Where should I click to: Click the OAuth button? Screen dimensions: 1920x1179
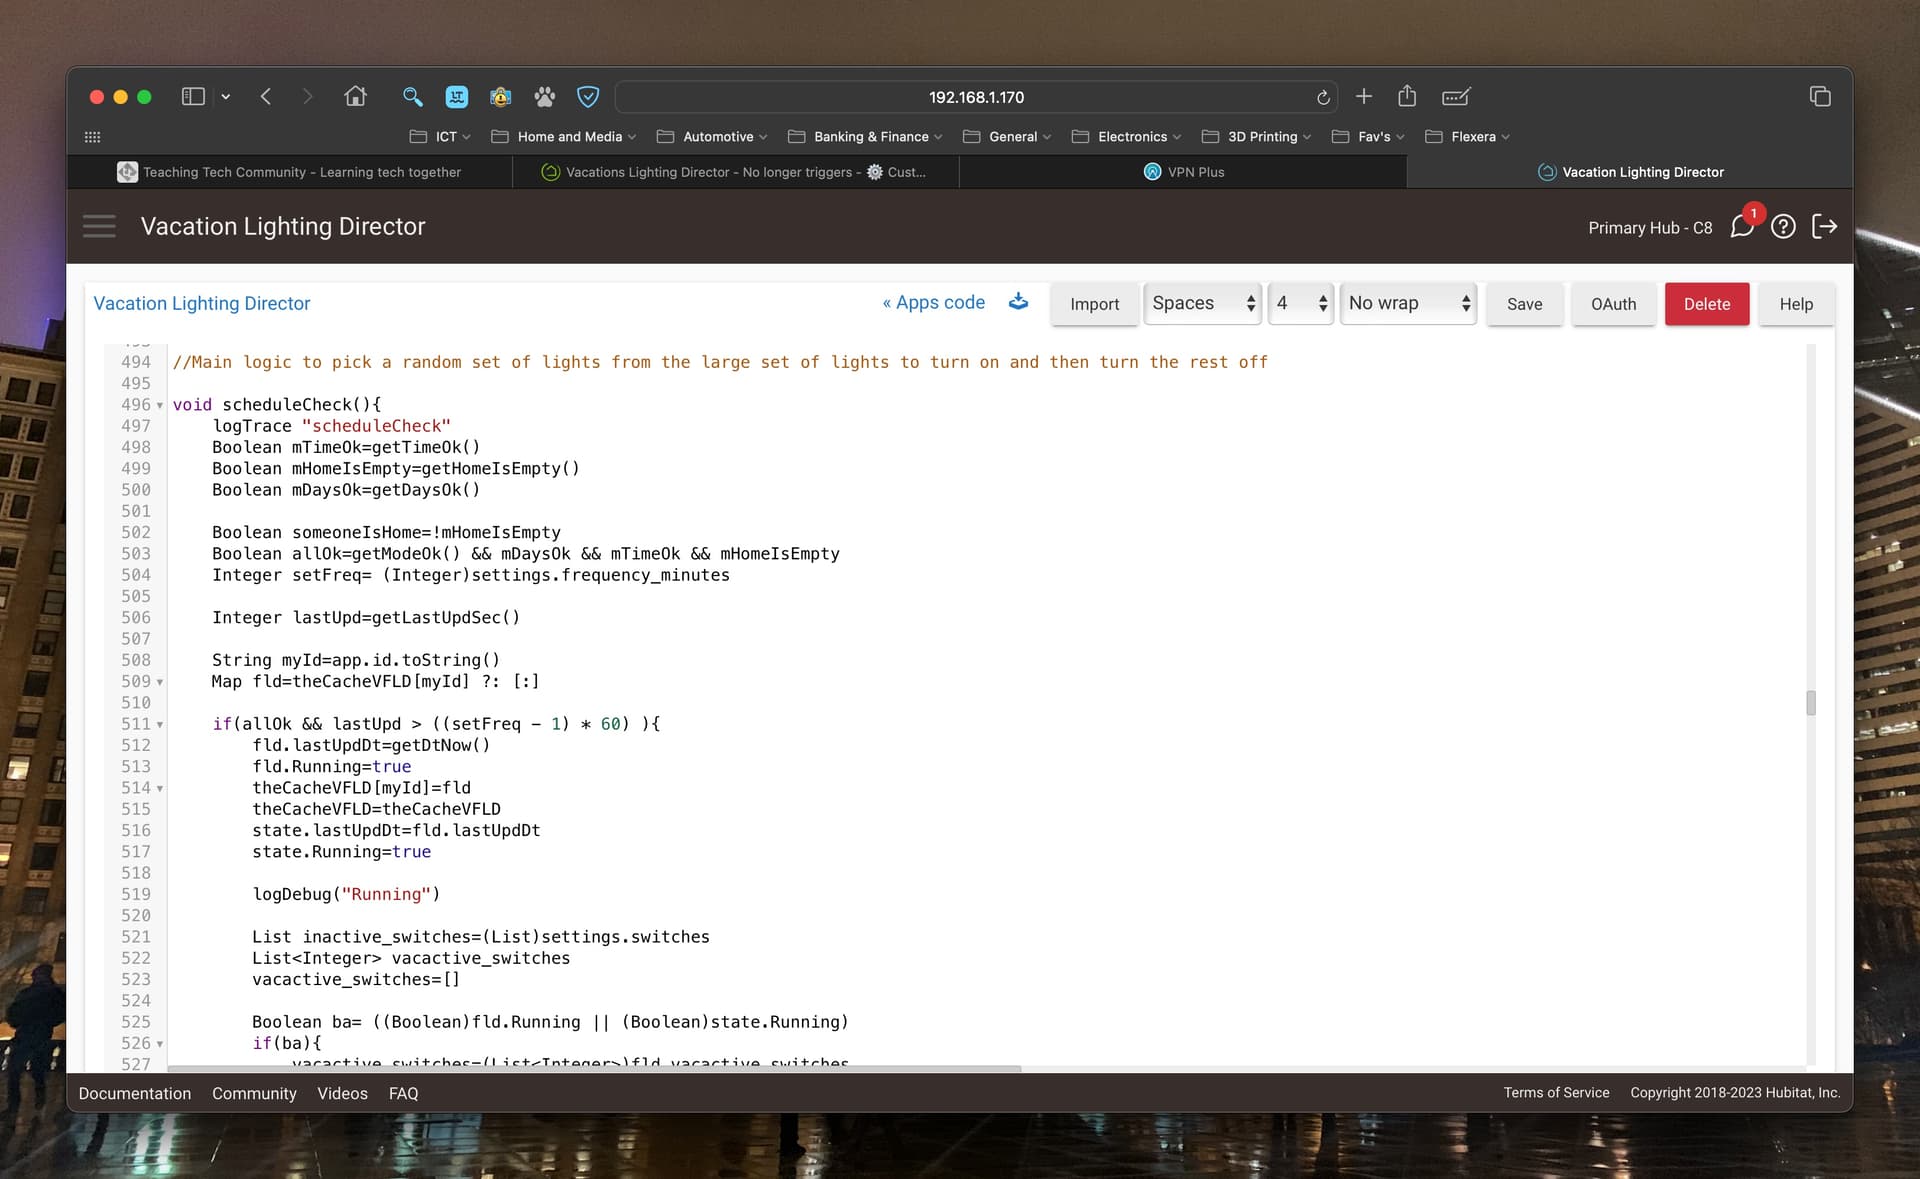coord(1613,304)
